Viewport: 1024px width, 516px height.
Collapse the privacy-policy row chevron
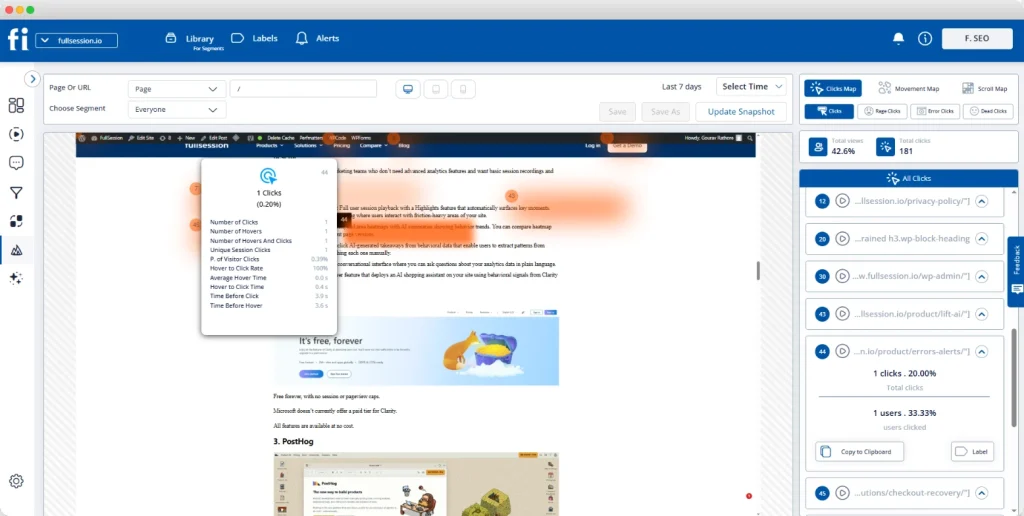pos(981,201)
